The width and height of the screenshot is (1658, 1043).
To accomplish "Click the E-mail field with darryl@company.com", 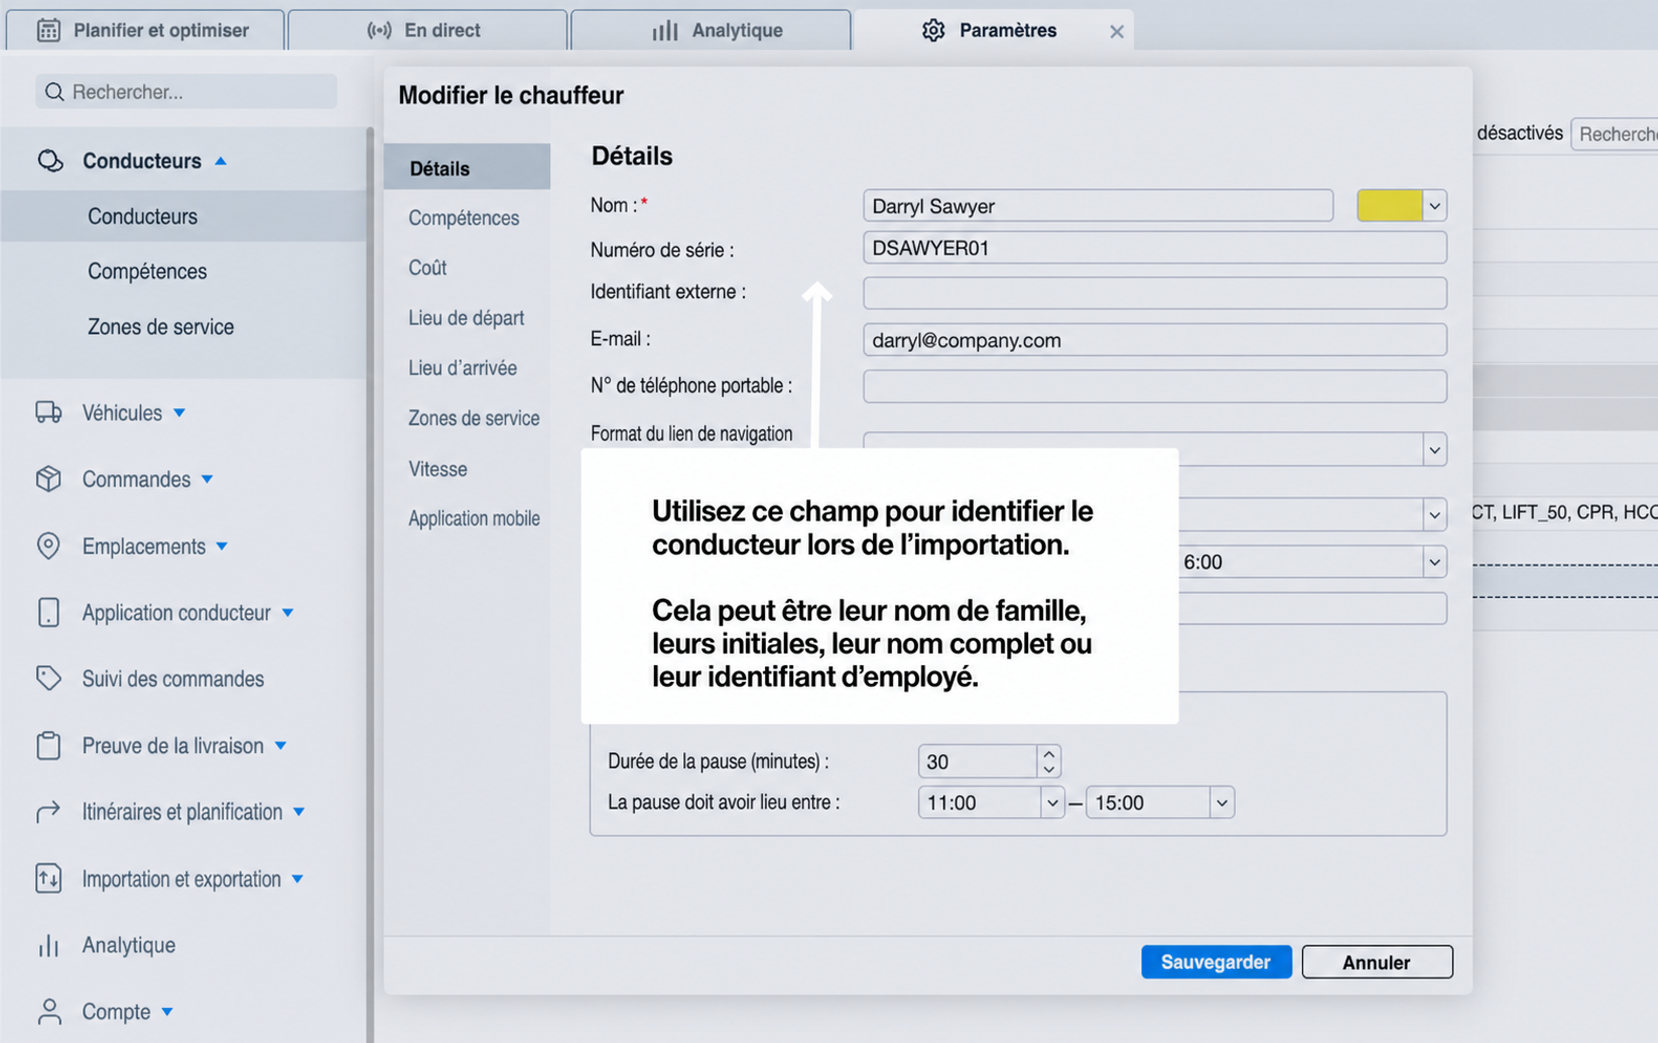I will click(x=1154, y=340).
